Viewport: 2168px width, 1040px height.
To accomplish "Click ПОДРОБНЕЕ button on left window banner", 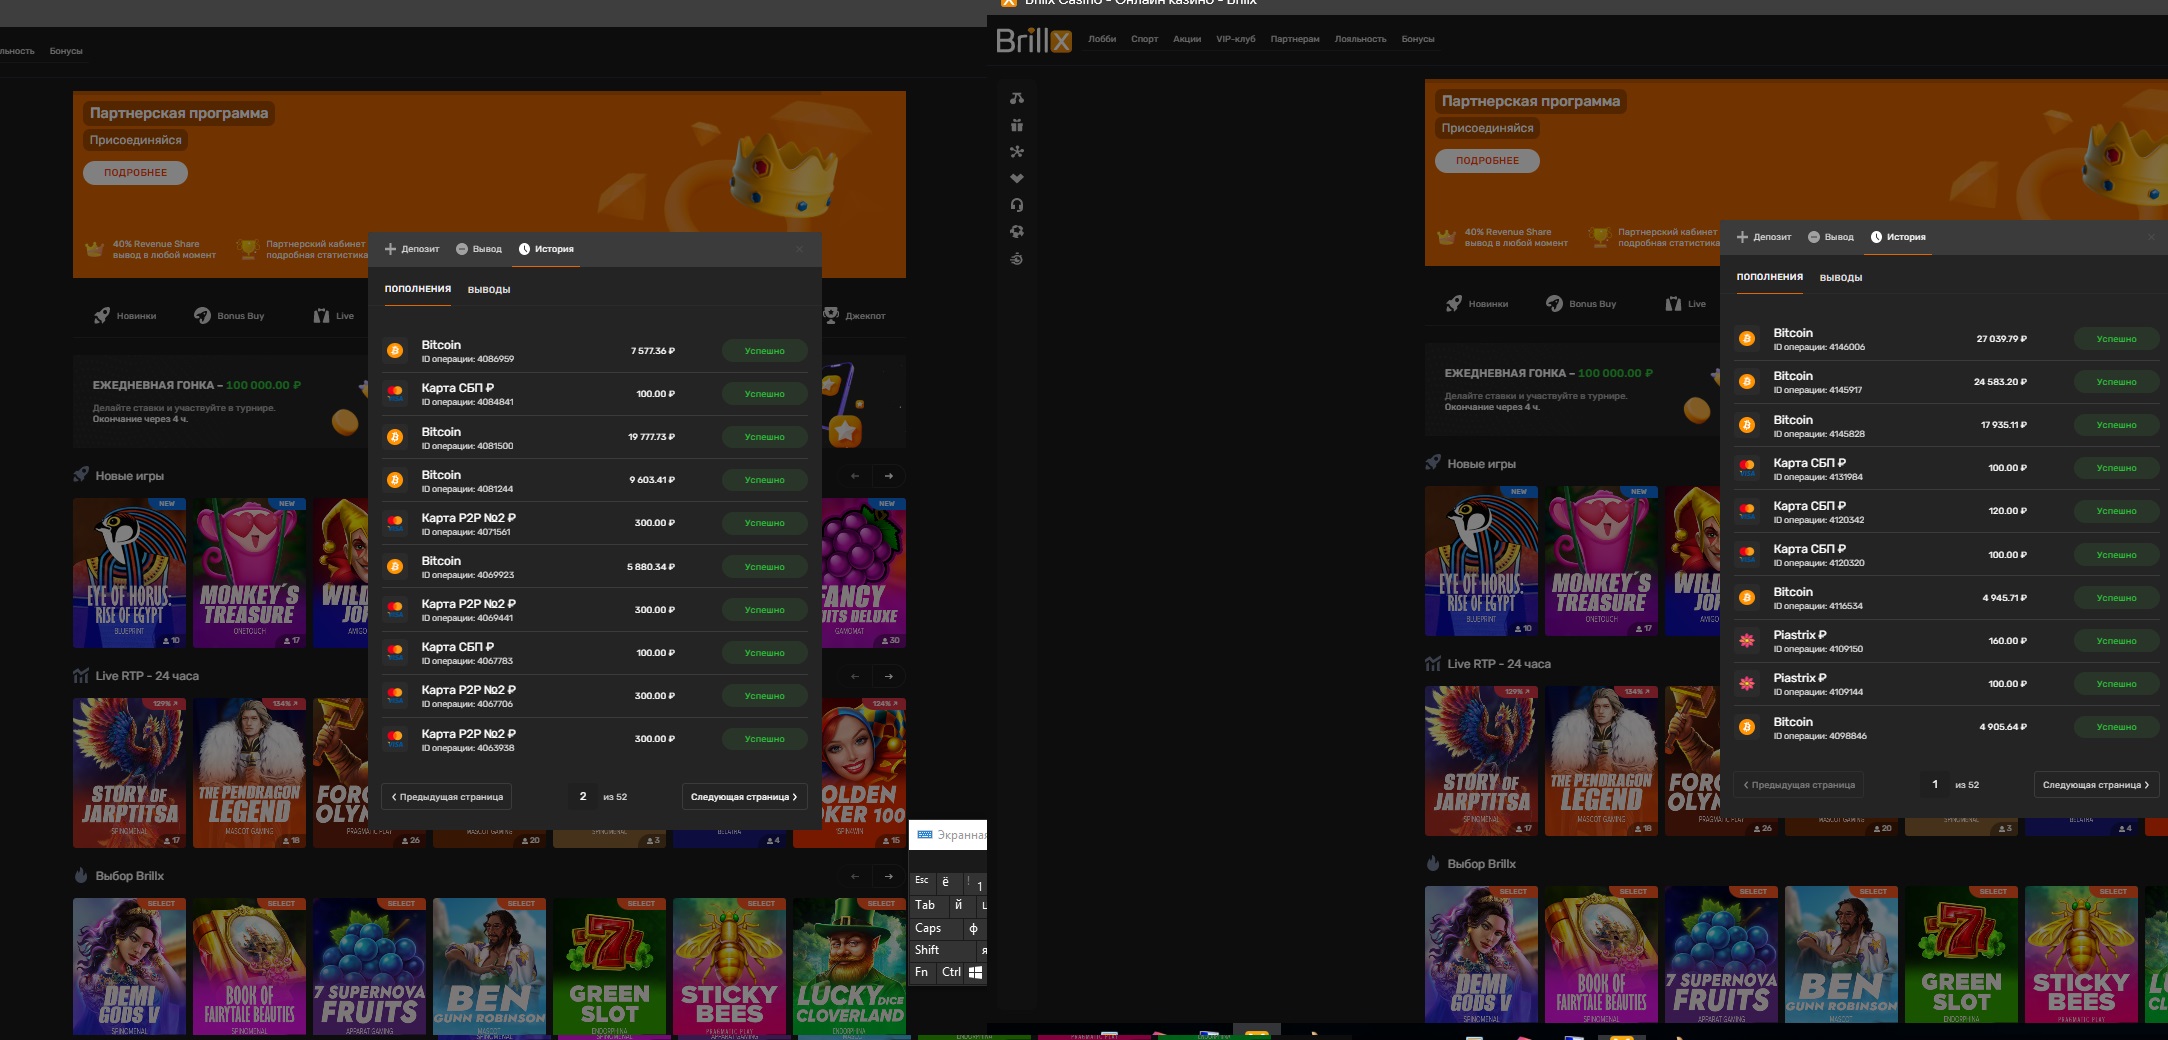I will (x=136, y=173).
